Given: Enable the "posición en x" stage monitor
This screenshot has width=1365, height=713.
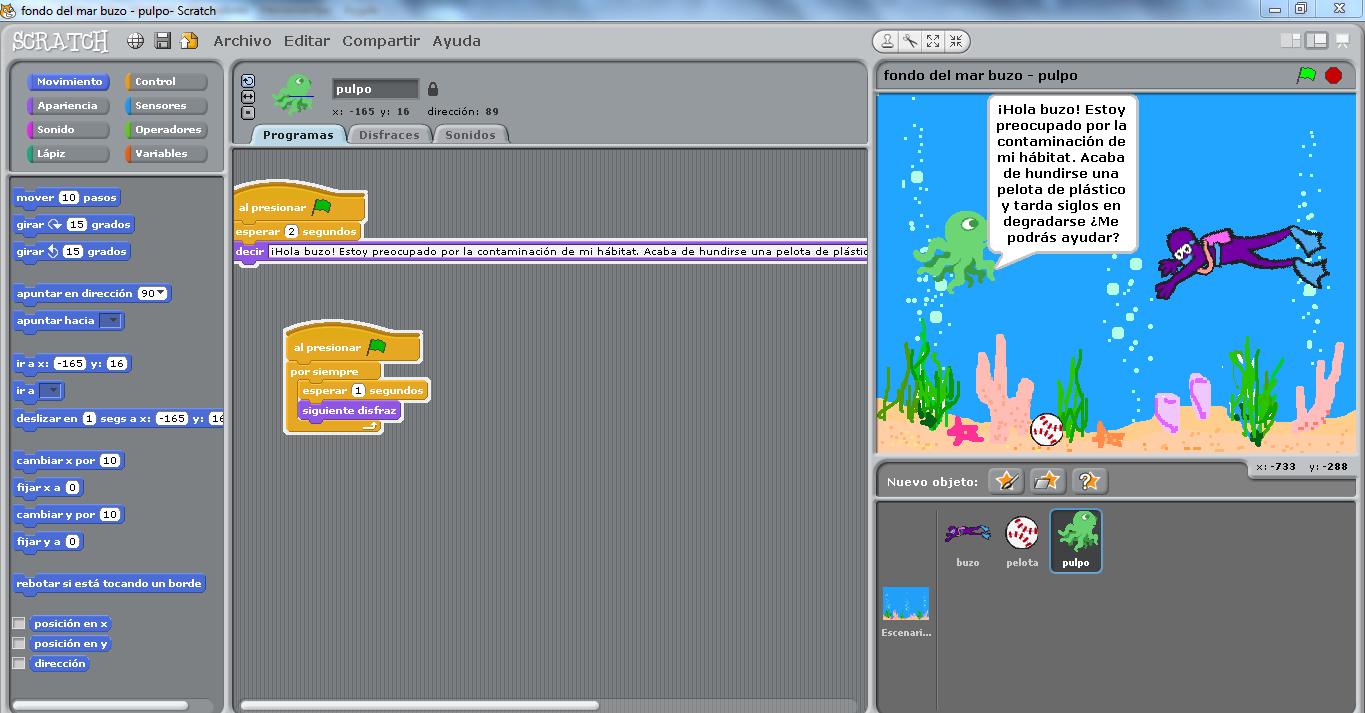Looking at the screenshot, I should [18, 622].
